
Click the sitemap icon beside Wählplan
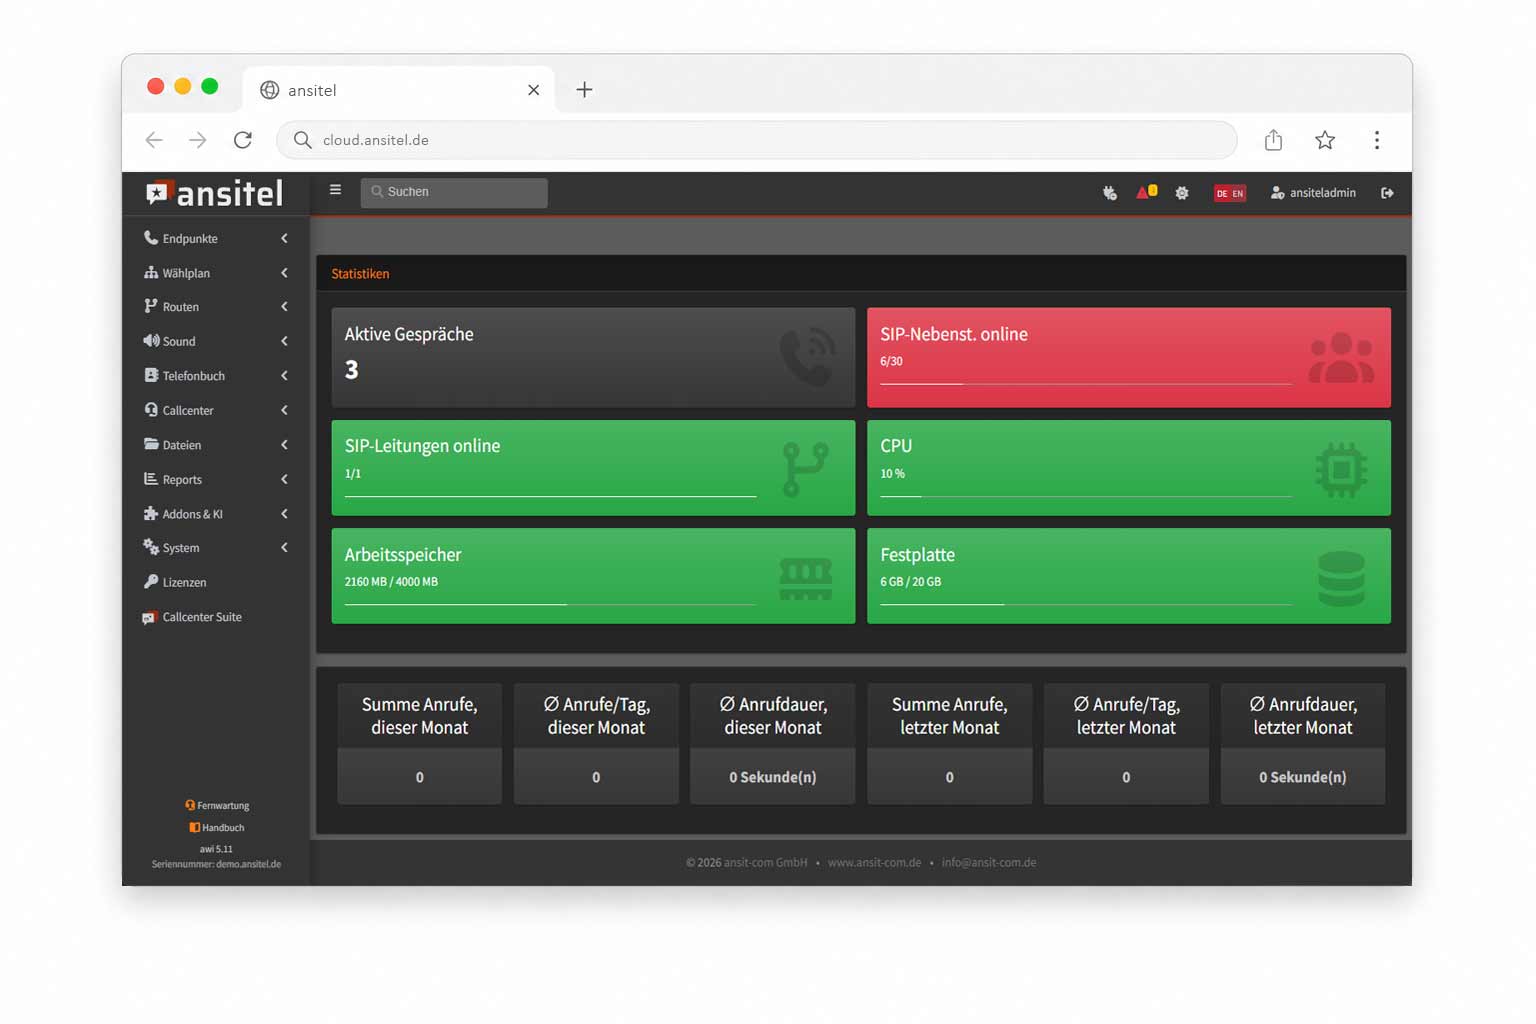[151, 272]
